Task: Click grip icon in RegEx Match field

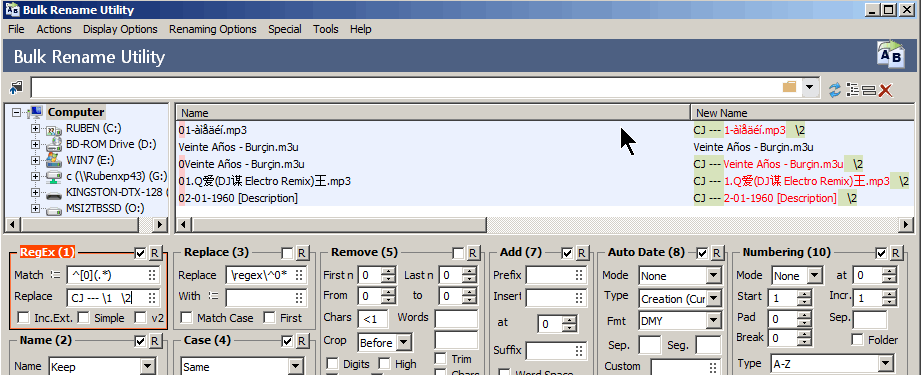Action: coord(152,275)
